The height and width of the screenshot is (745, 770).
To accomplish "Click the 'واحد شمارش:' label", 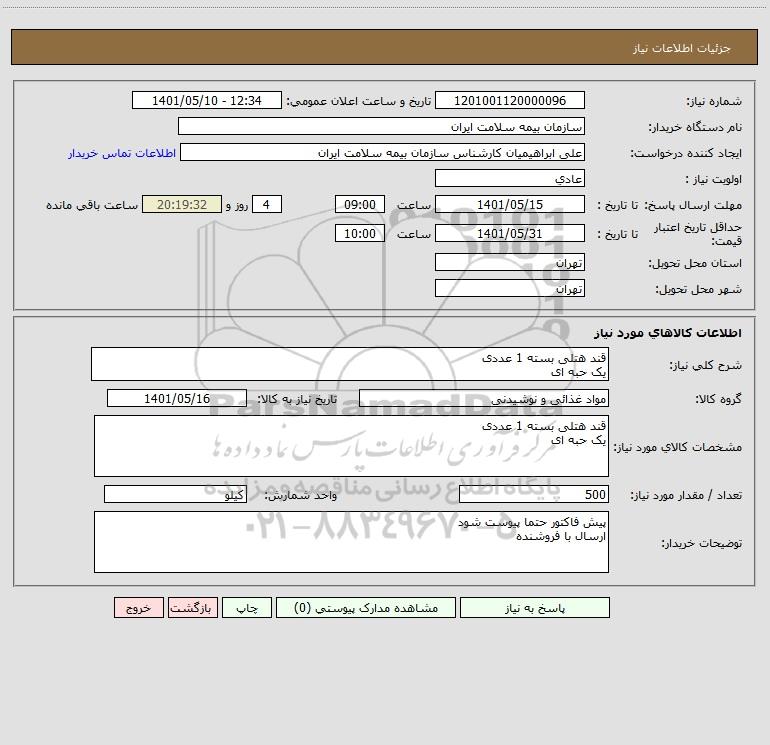I will point(301,496).
